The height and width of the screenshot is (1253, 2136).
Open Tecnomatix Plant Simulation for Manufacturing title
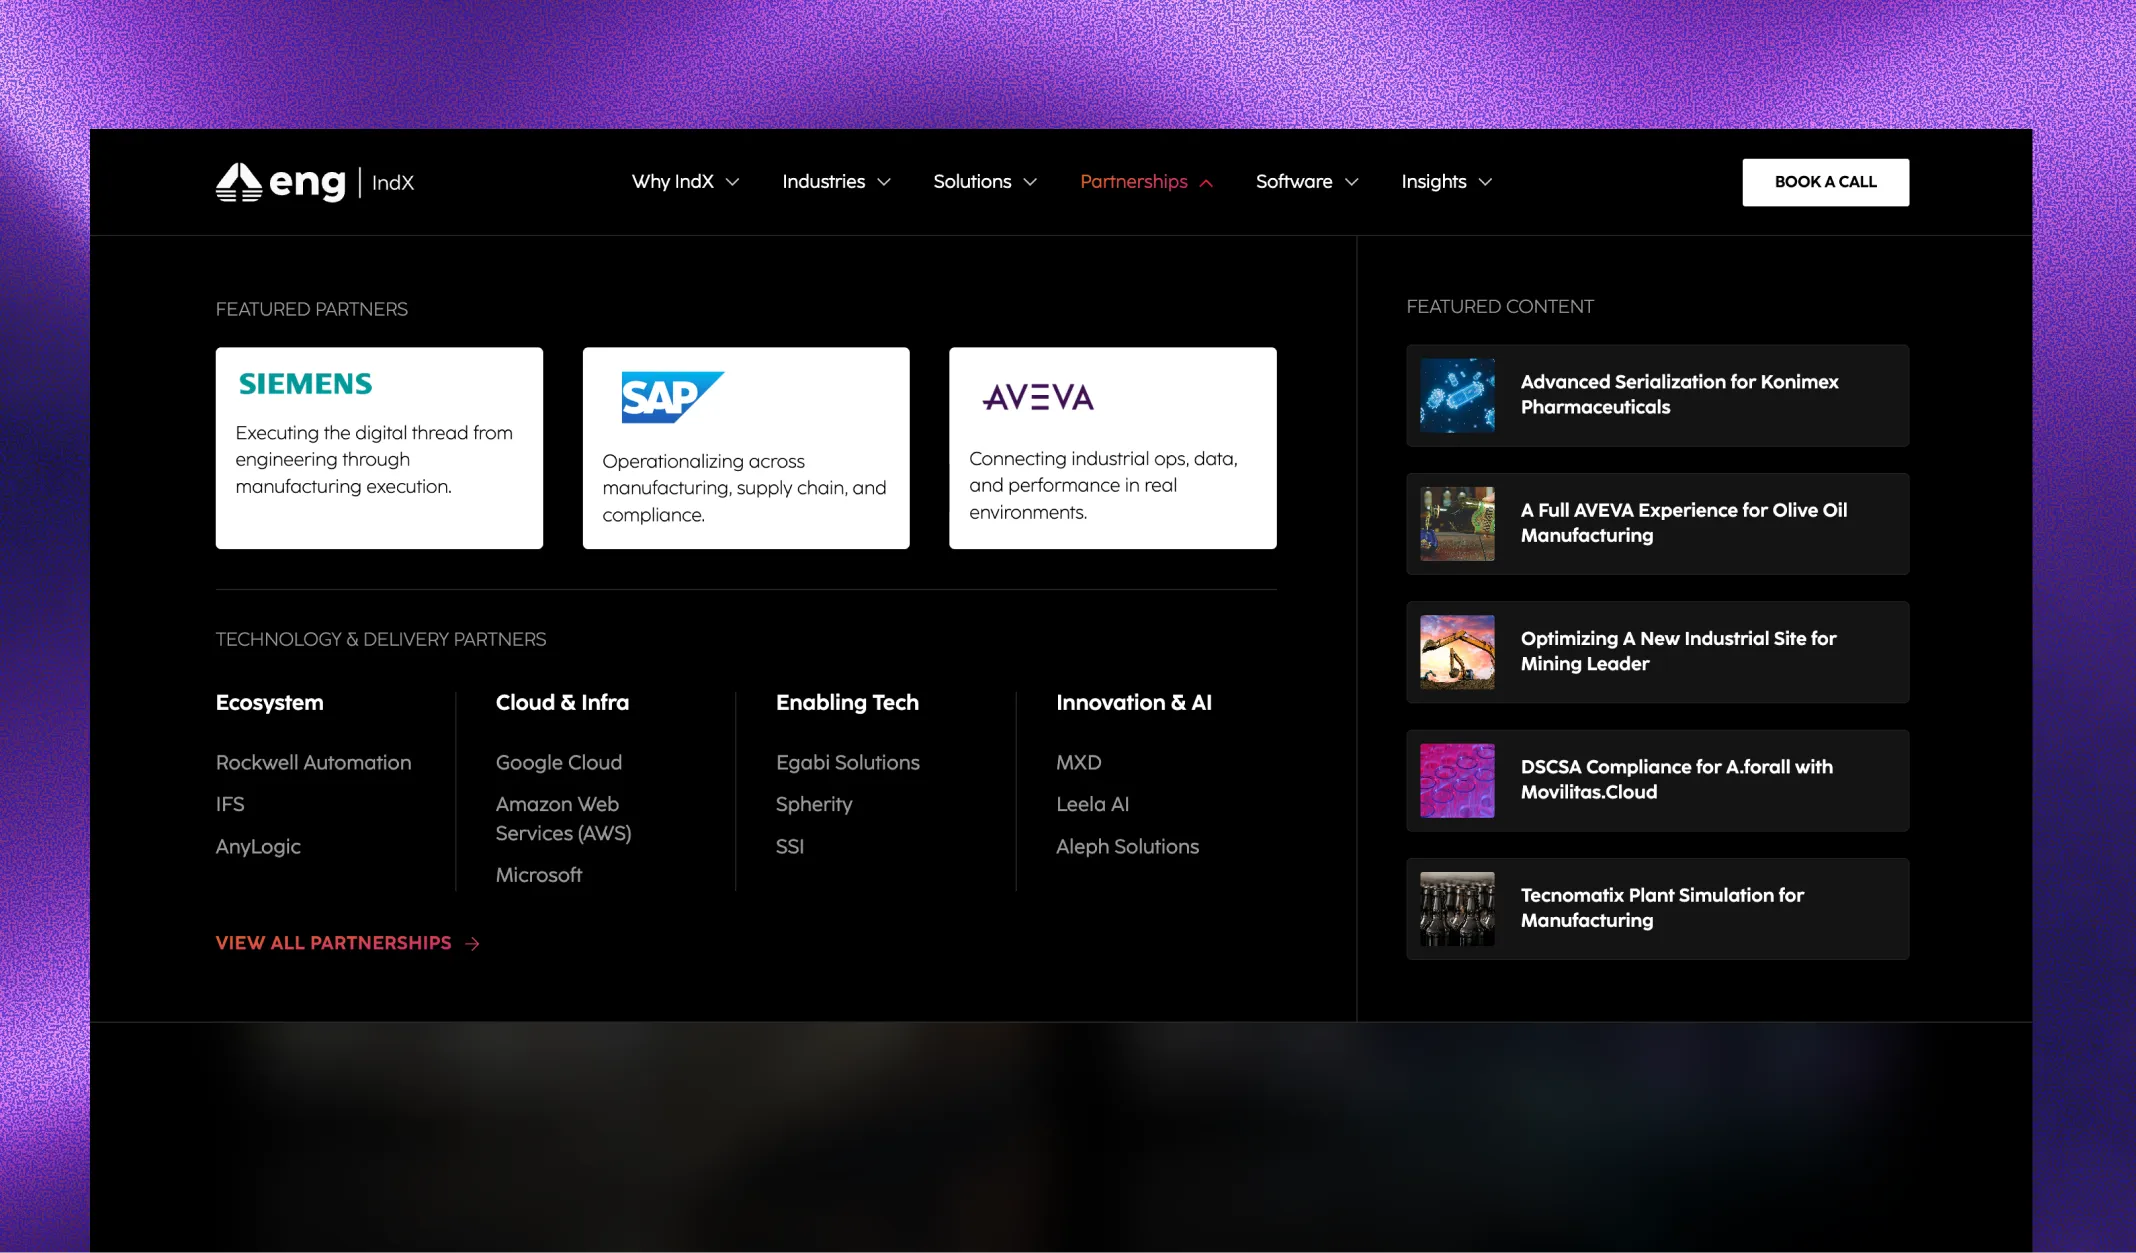(1662, 907)
